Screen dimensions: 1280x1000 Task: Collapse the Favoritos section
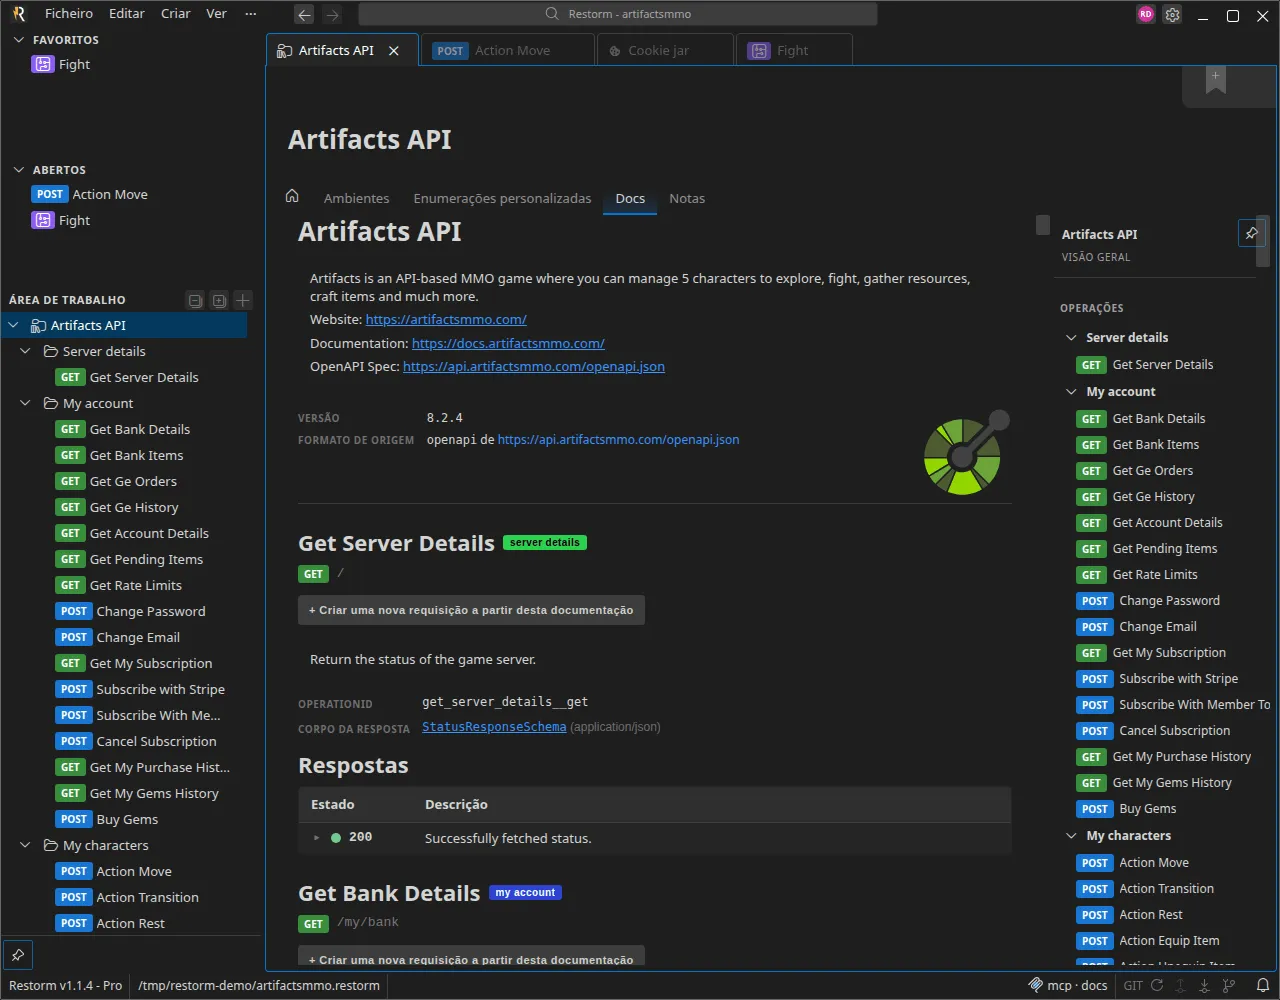coord(18,40)
